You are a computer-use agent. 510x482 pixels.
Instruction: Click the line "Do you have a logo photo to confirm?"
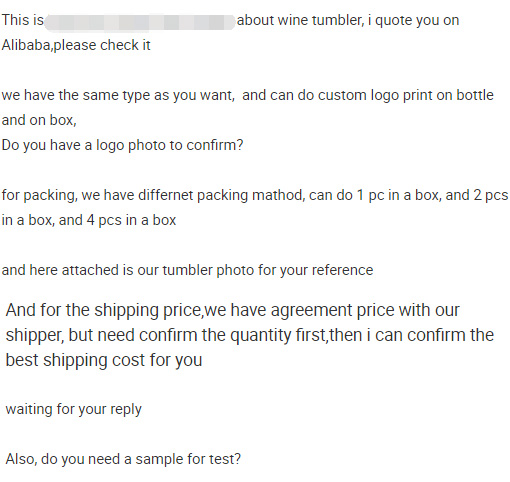(122, 145)
